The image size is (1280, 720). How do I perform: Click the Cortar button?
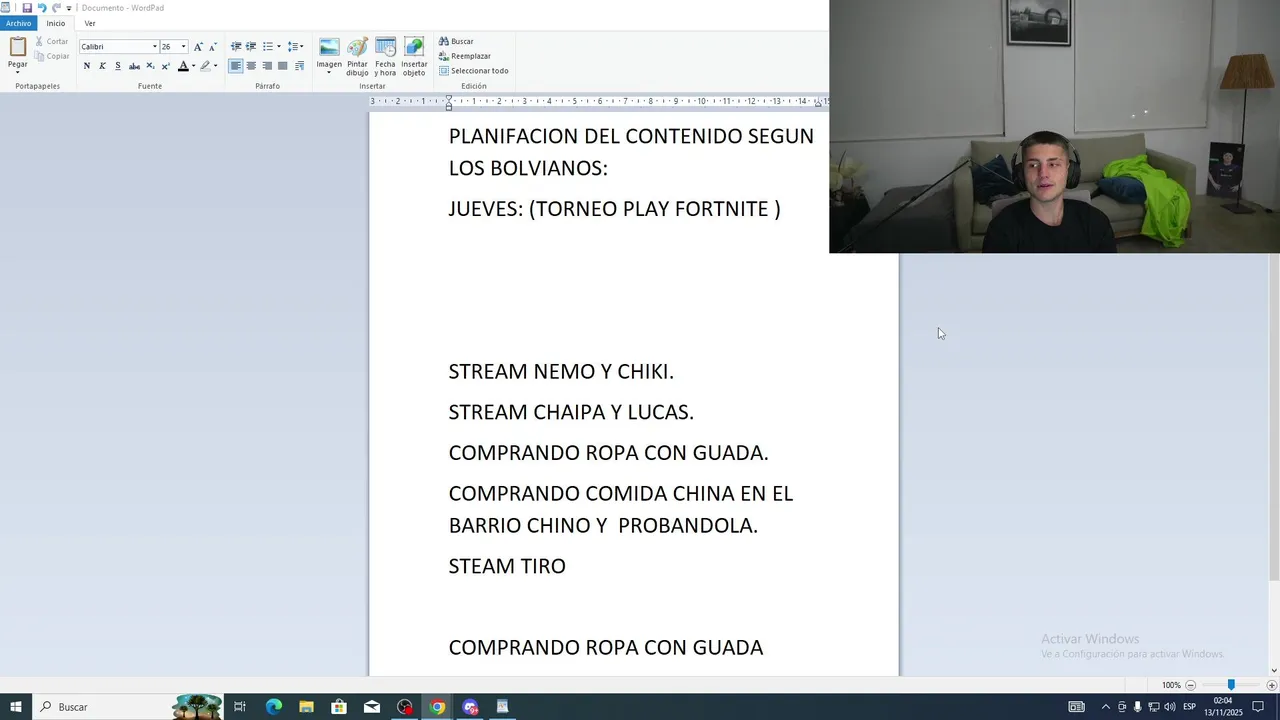click(51, 42)
